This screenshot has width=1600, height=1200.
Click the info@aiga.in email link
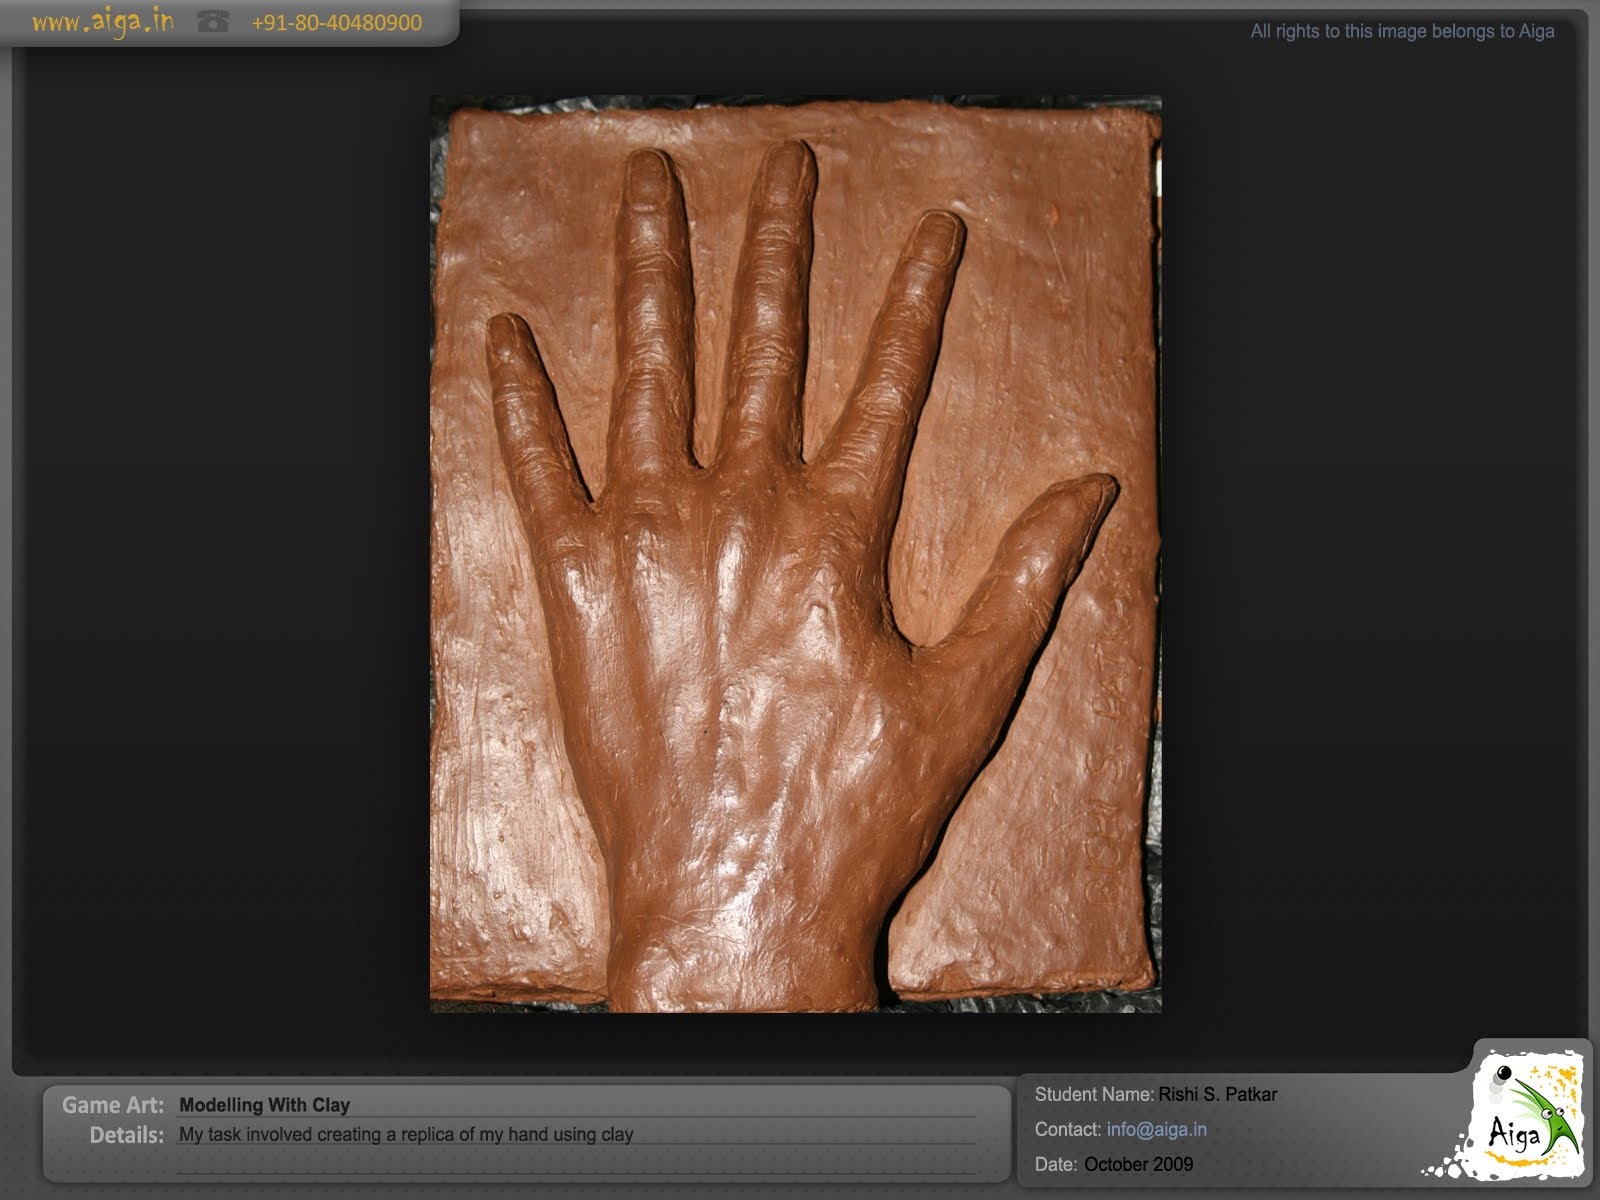1155,1129
